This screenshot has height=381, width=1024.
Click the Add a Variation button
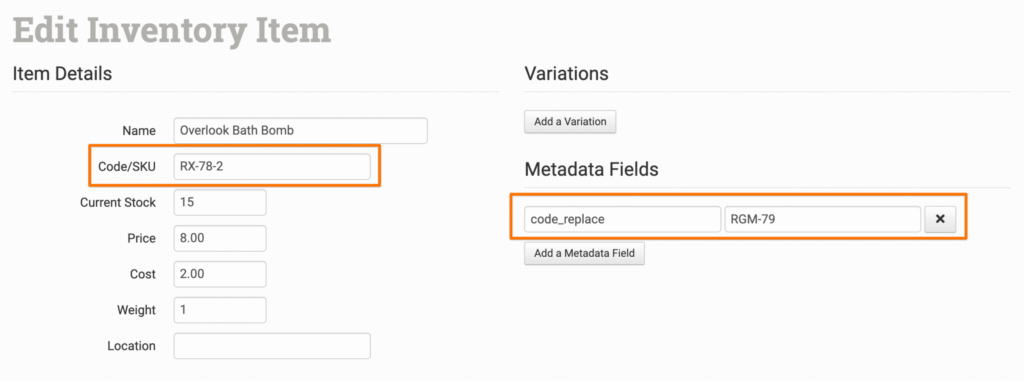(570, 122)
